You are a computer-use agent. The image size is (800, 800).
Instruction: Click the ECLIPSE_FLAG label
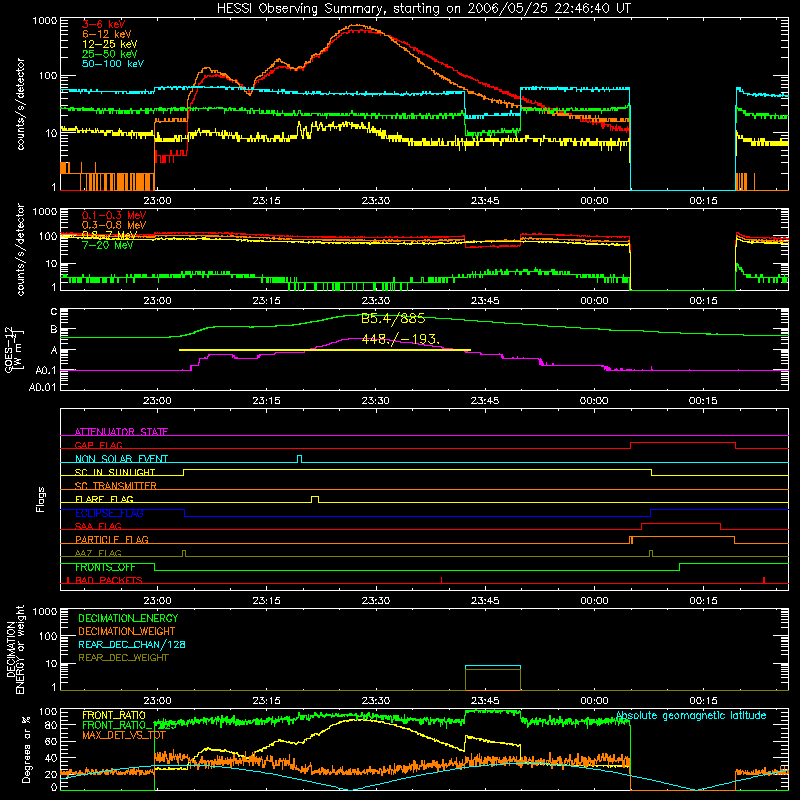(x=109, y=513)
